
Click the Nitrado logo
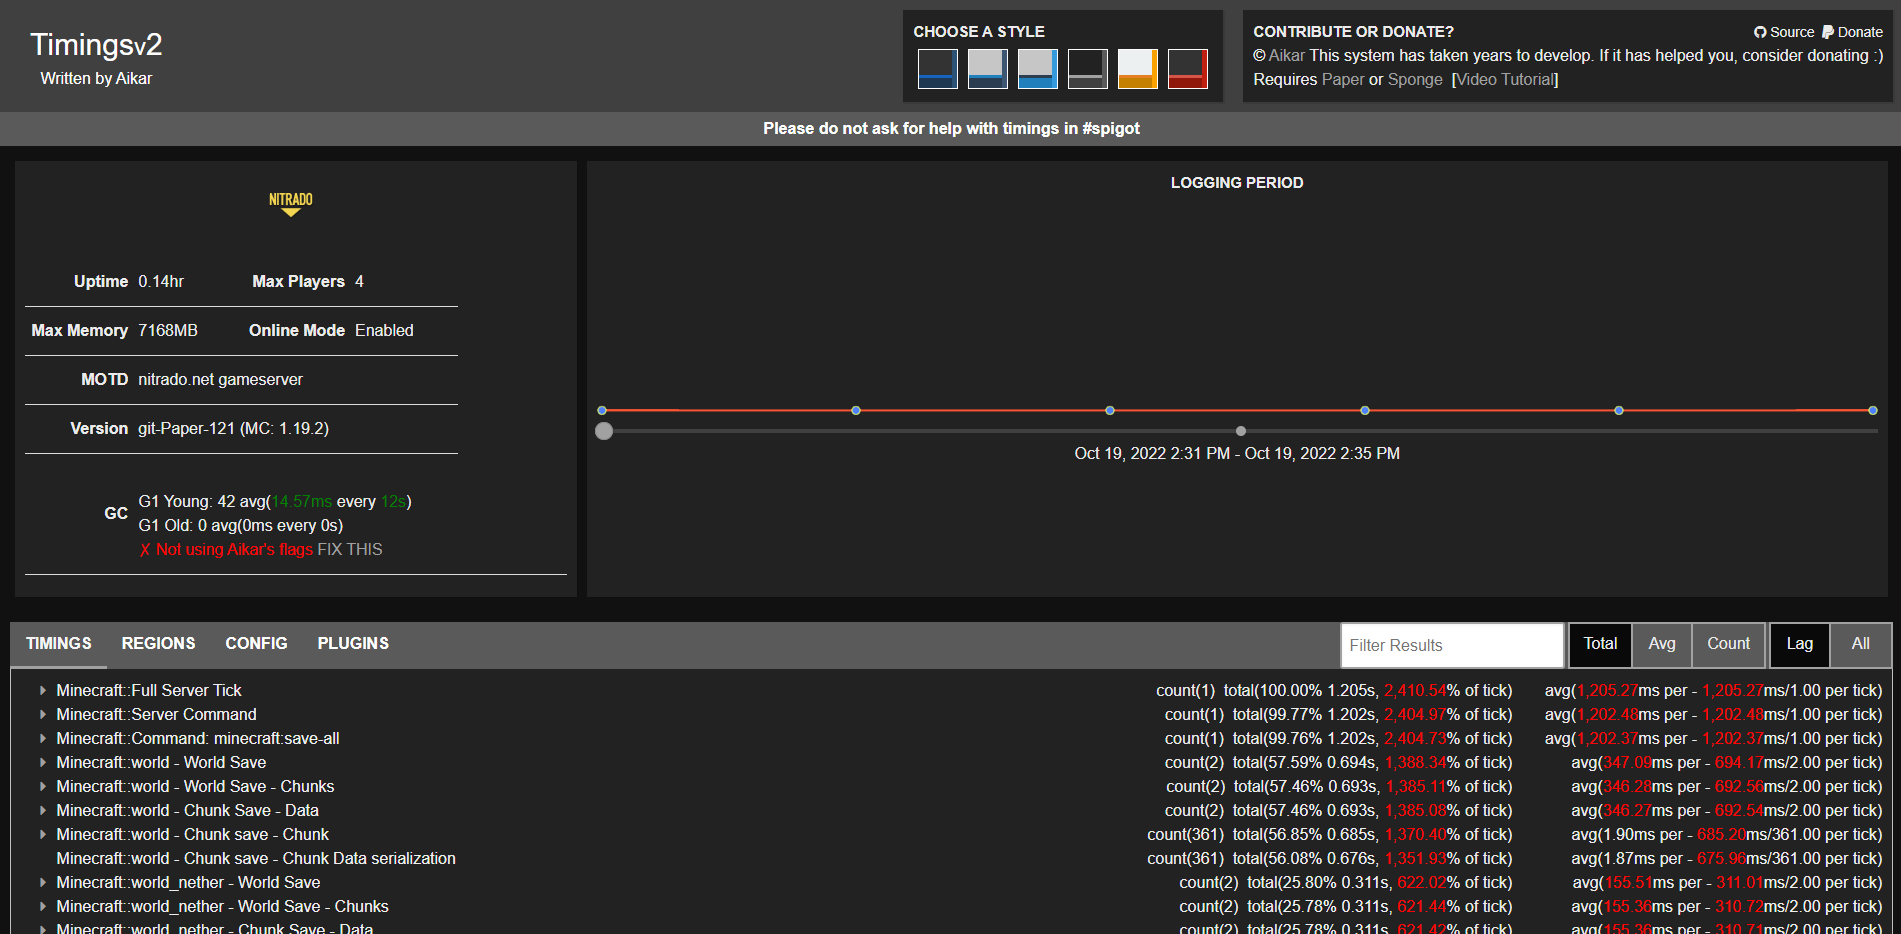(x=290, y=203)
